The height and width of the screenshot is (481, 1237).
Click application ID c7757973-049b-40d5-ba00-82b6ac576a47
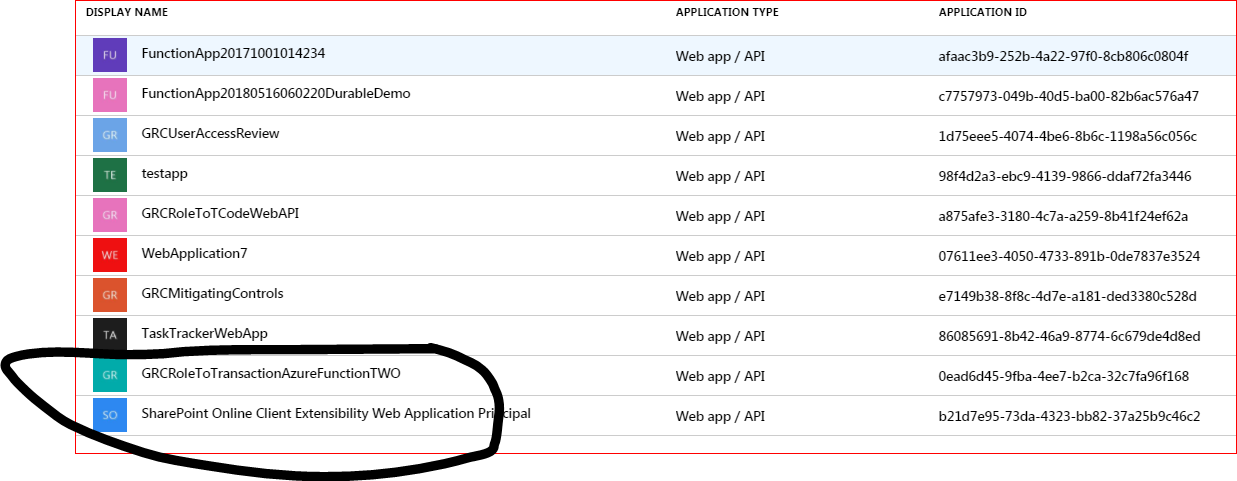coord(1068,96)
